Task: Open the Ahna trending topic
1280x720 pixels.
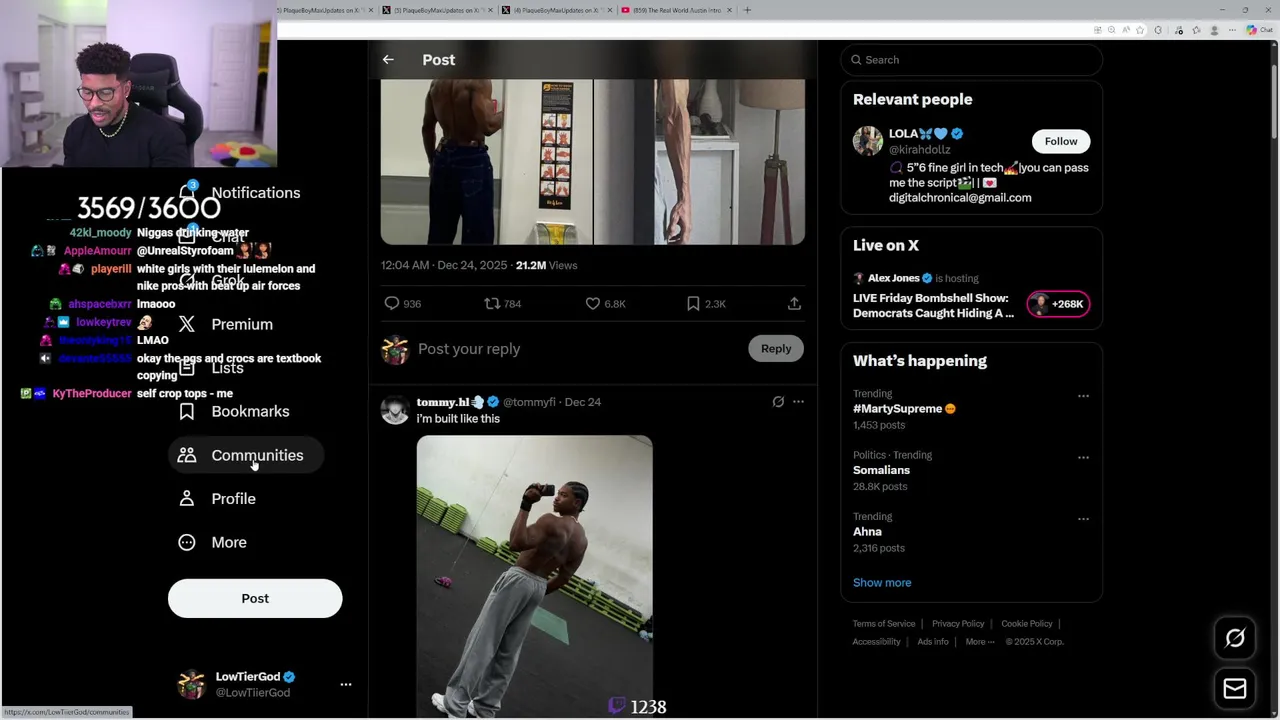Action: (867, 532)
